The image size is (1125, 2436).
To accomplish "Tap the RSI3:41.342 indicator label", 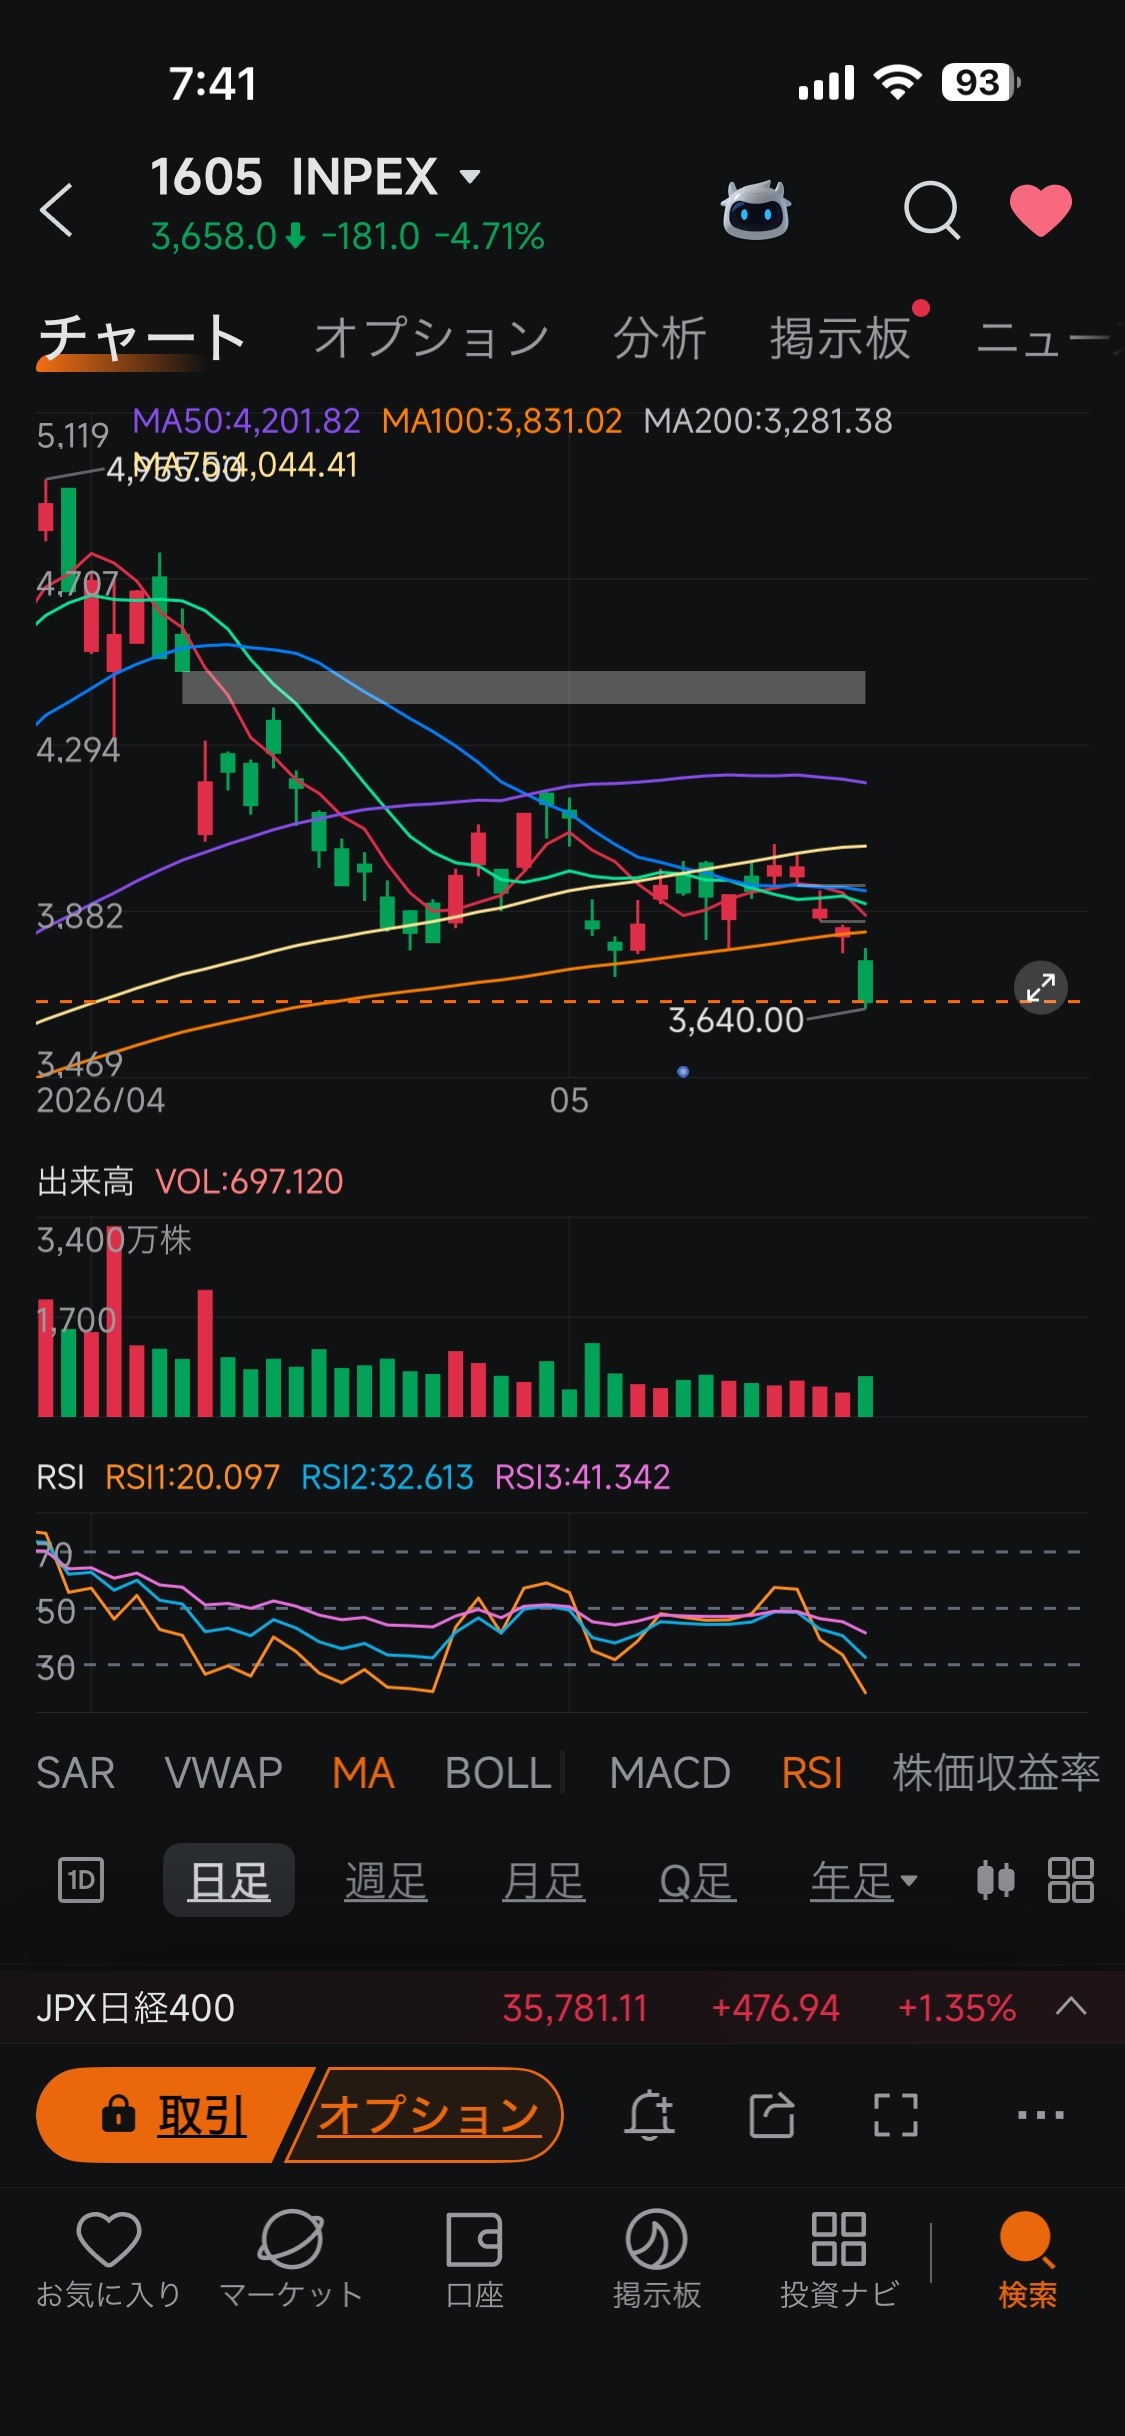I will [x=582, y=1477].
